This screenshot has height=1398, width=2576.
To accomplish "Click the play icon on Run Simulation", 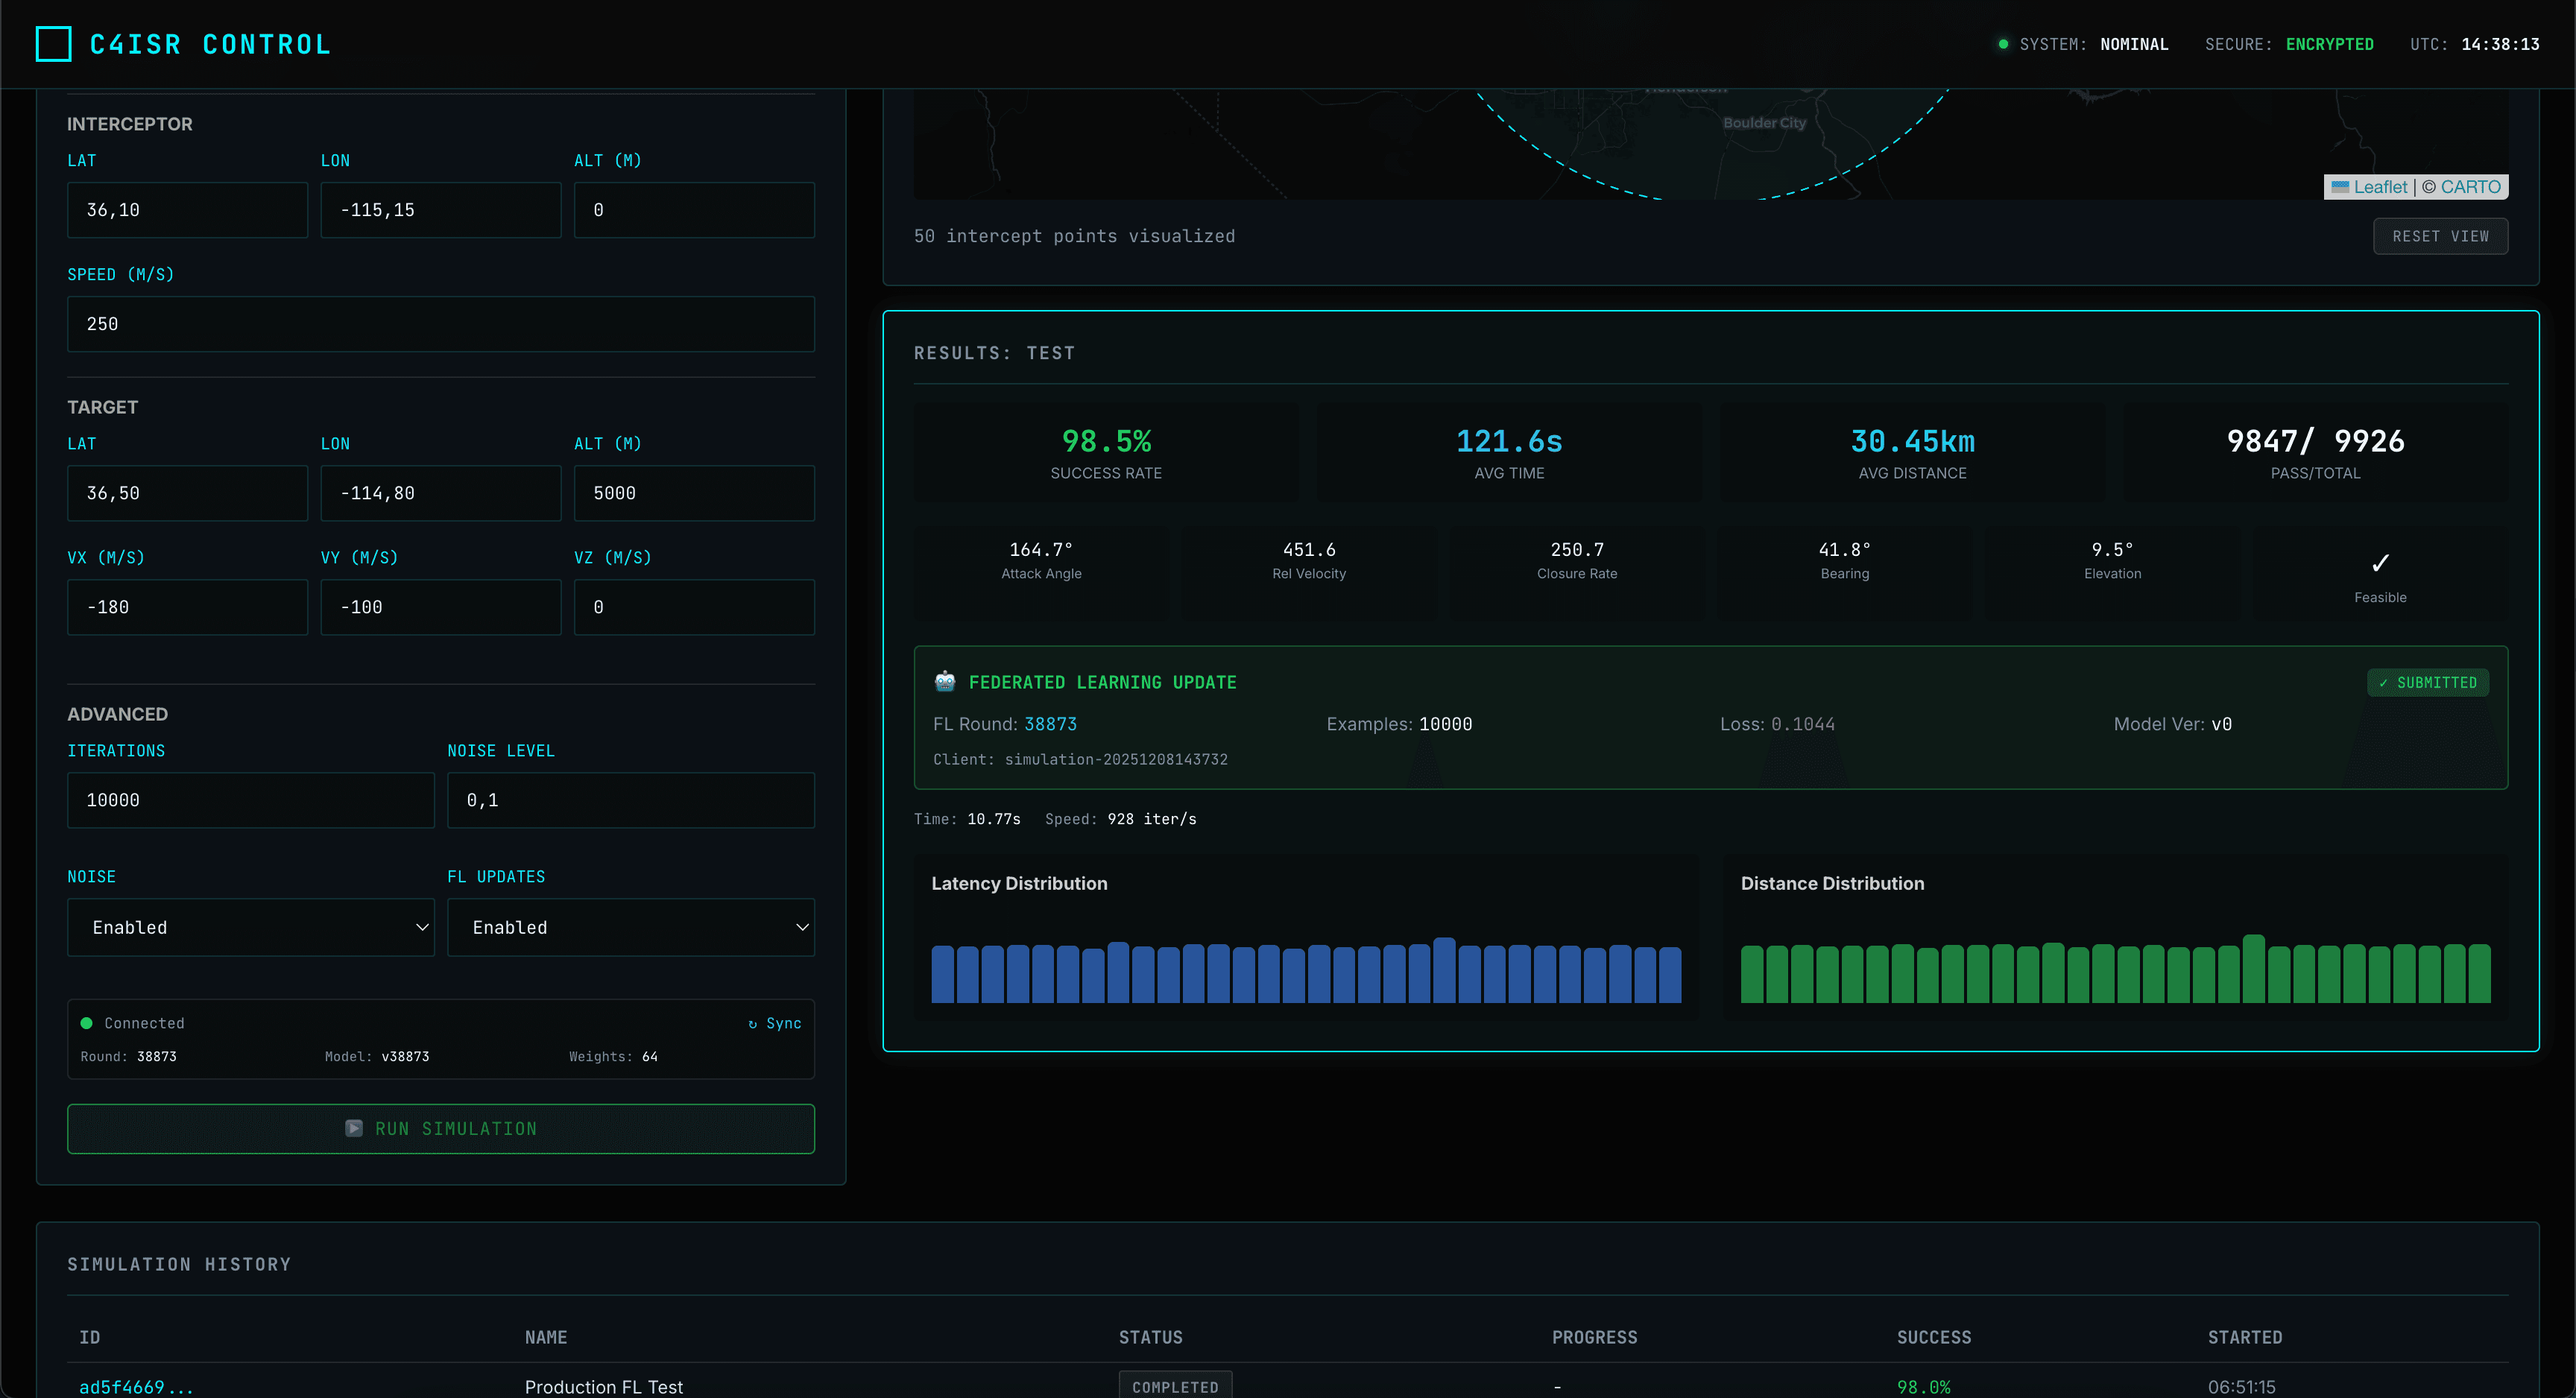I will [x=355, y=1128].
